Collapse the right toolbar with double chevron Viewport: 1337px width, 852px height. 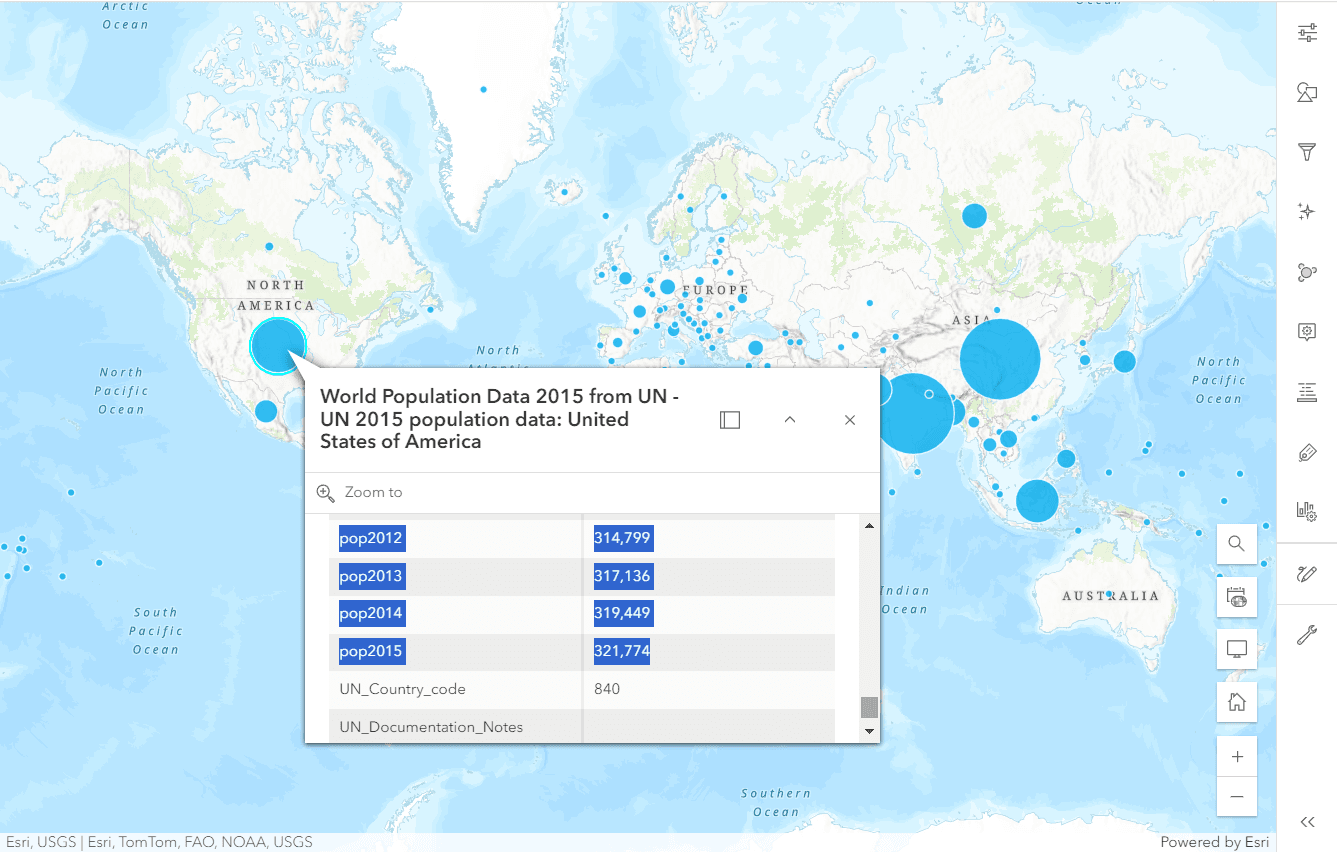click(x=1307, y=822)
